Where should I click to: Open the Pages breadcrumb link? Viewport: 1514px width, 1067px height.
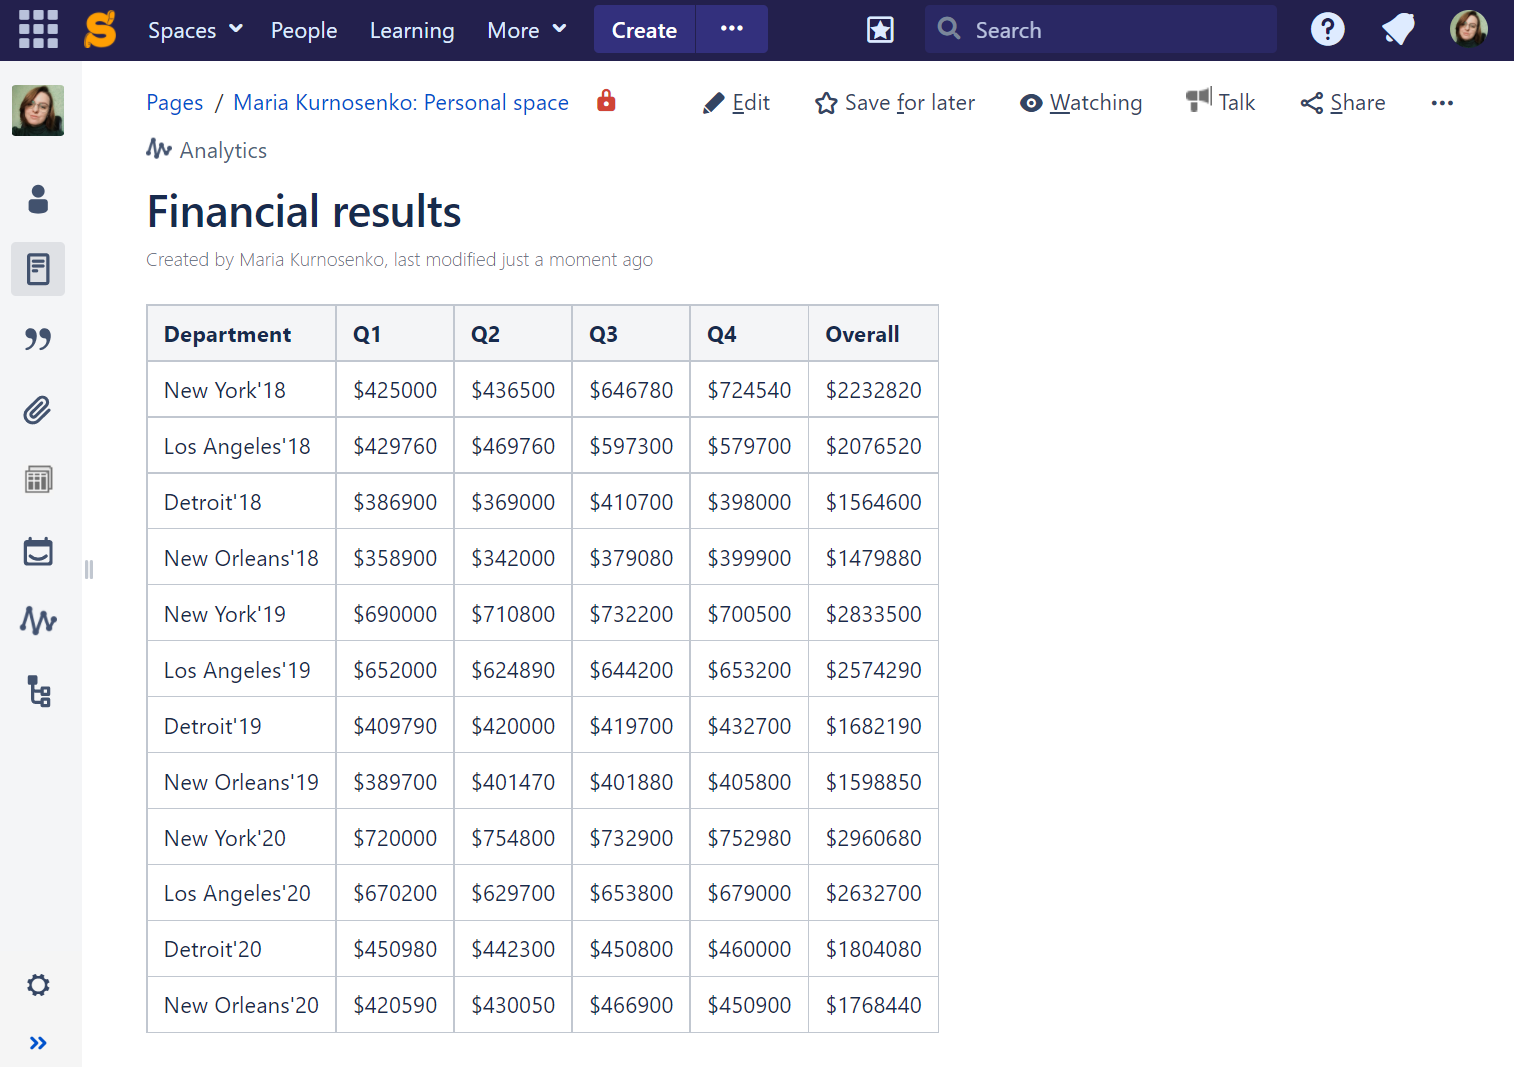(x=174, y=103)
